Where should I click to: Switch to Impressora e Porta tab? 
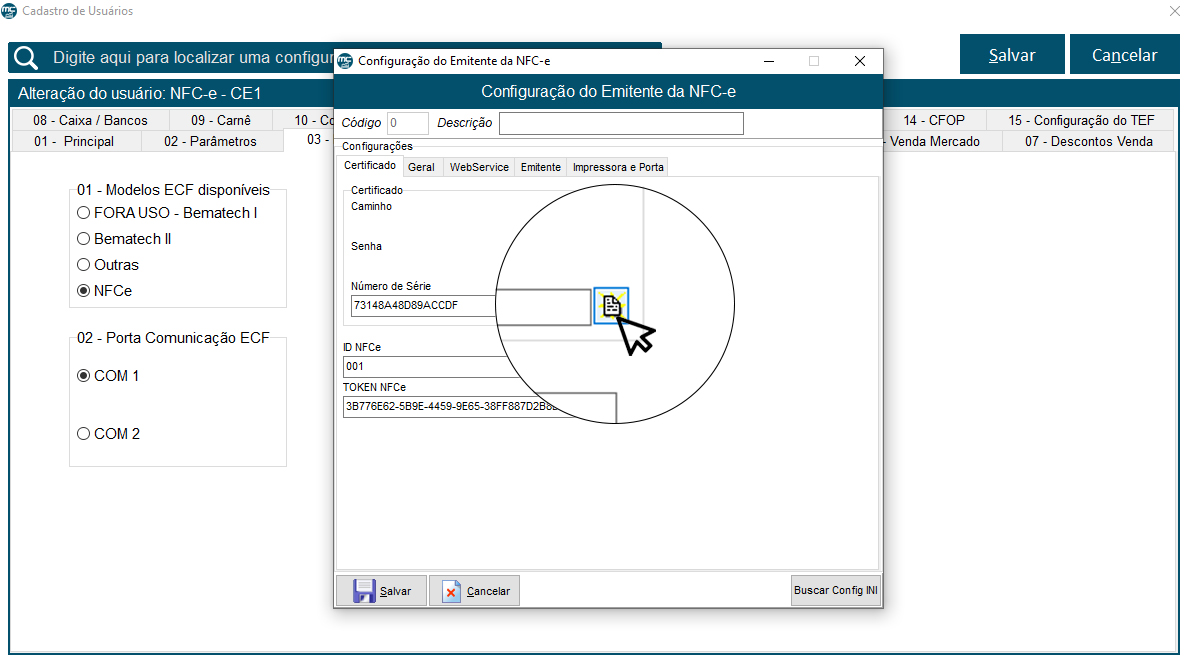pyautogui.click(x=617, y=167)
